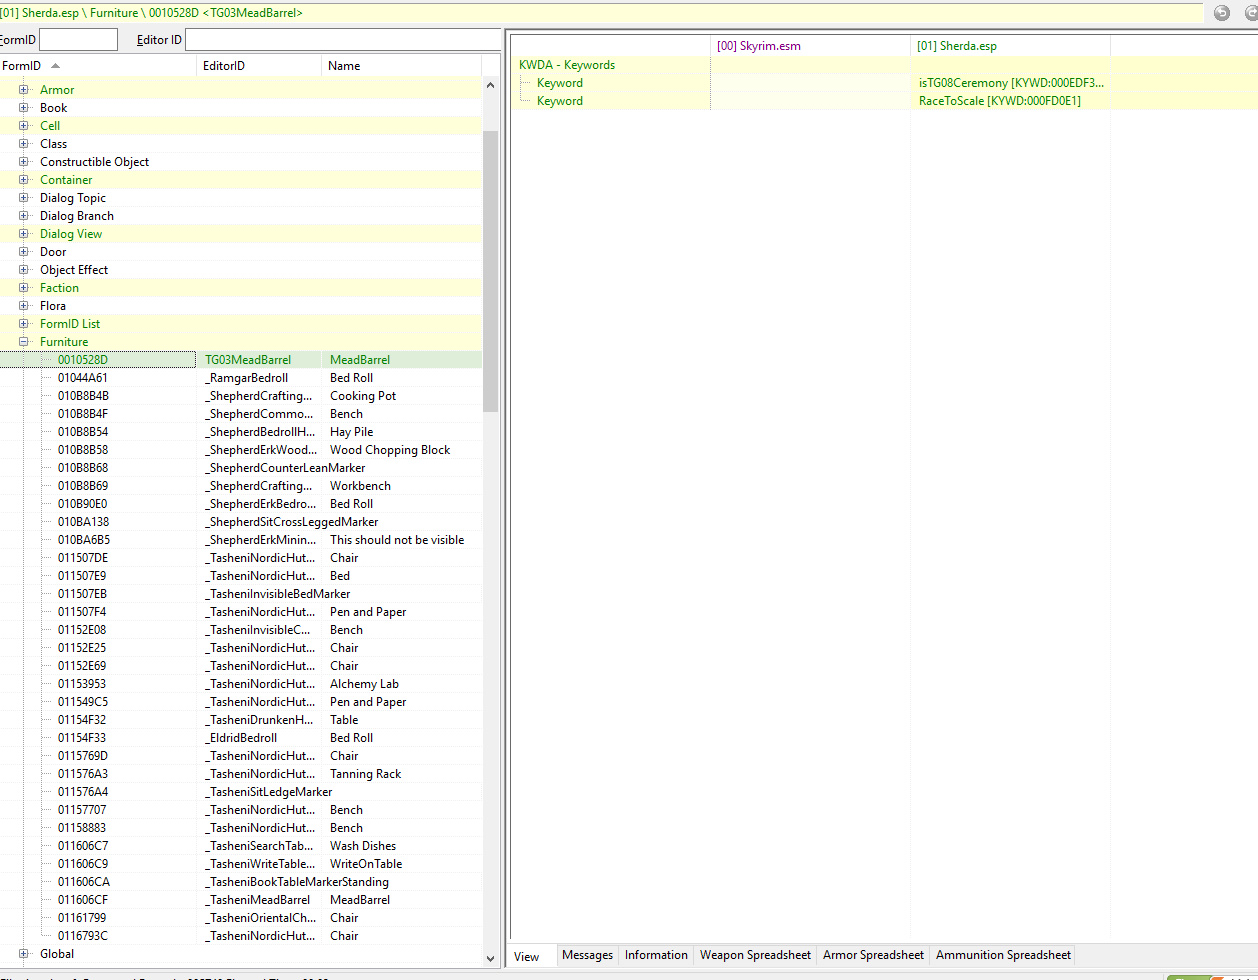Expand the Armor record group
The height and width of the screenshot is (980, 1258).
pyautogui.click(x=24, y=90)
